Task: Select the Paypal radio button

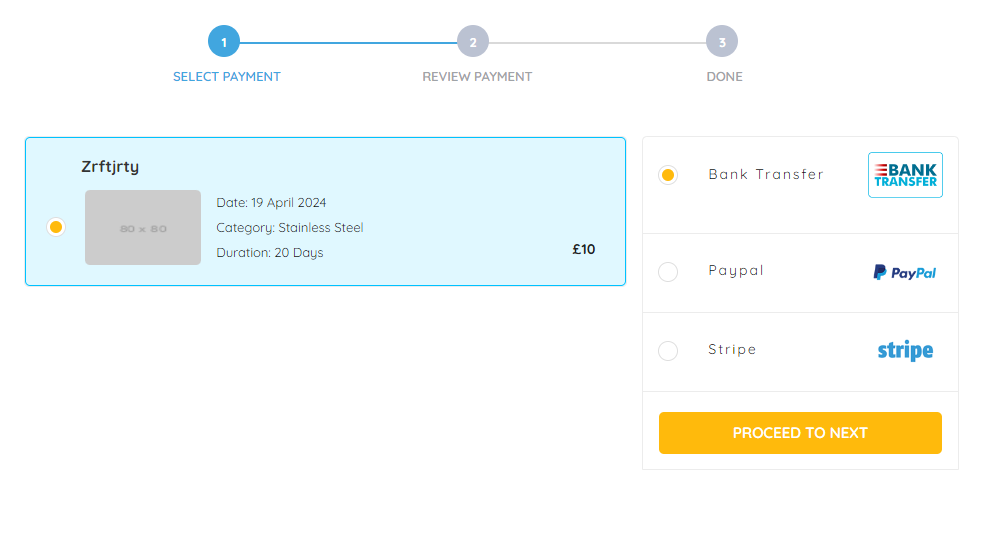Action: pos(668,271)
